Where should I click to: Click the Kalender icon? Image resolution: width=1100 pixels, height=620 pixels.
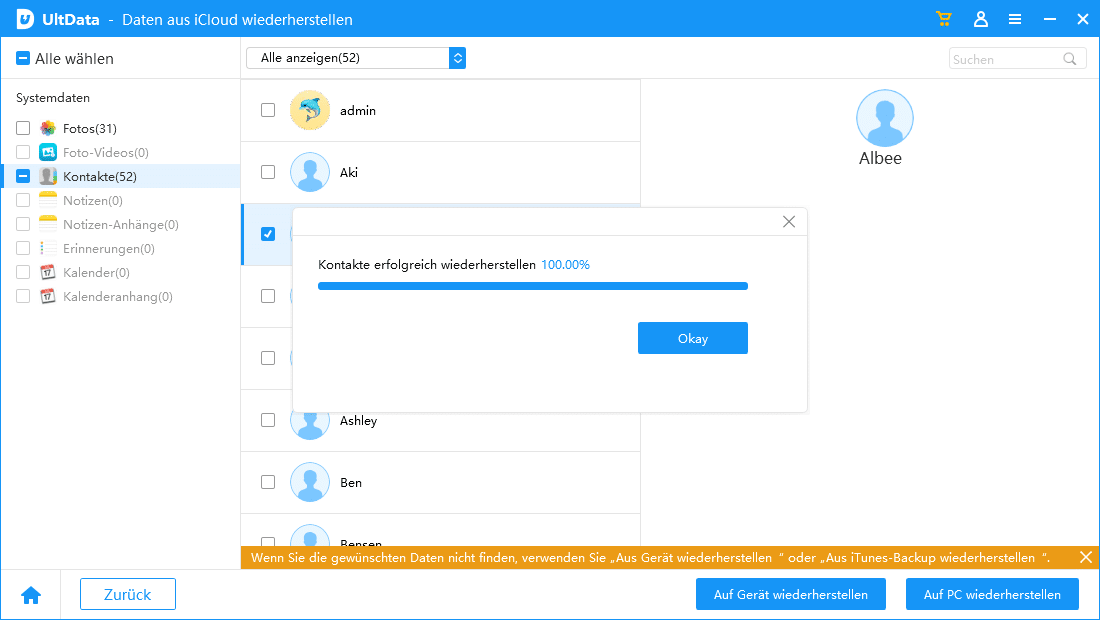[x=48, y=272]
